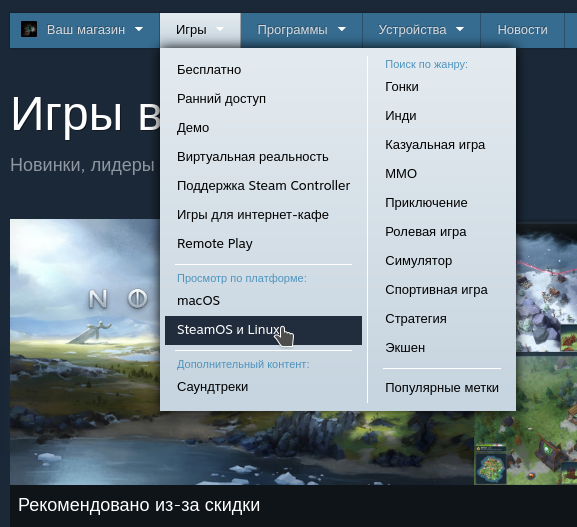Select SteamOS и Linux platform entry
The image size is (577, 527).
pyautogui.click(x=263, y=330)
